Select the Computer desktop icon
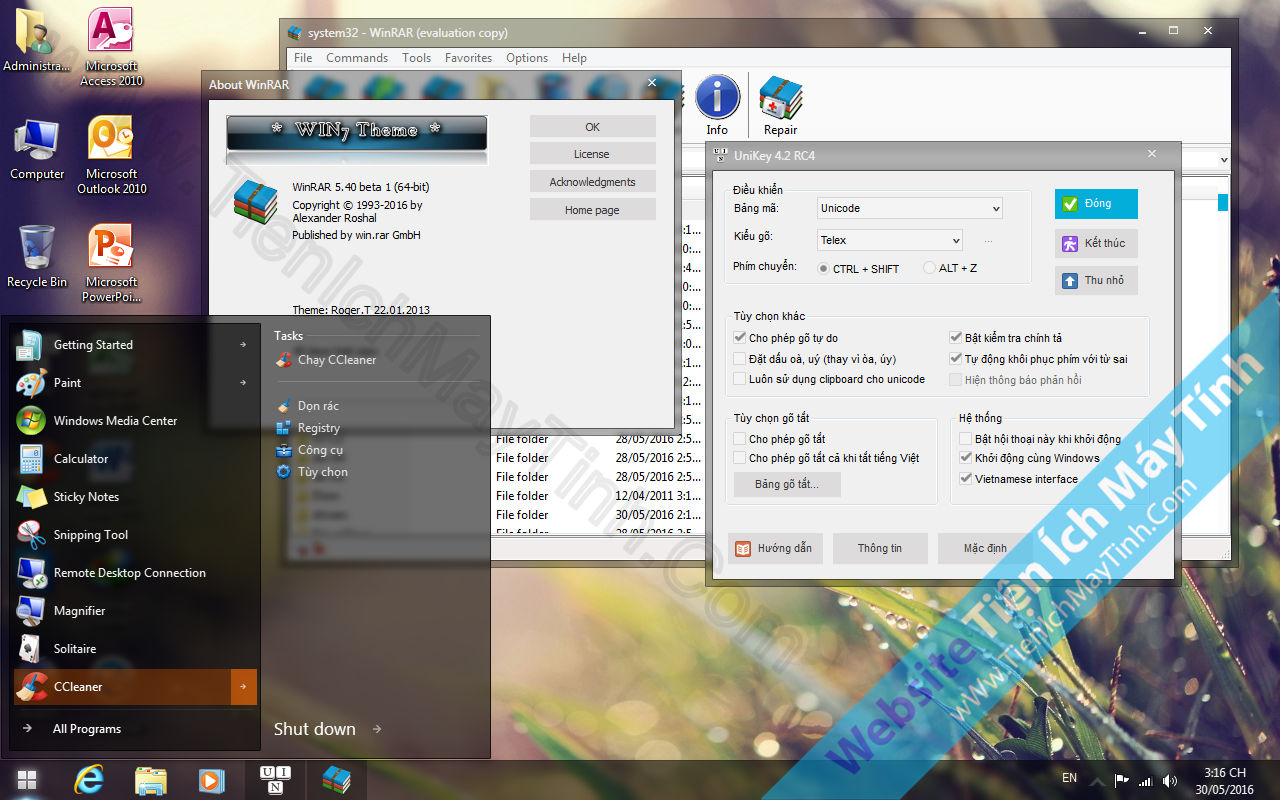The image size is (1280, 800). pos(37,150)
